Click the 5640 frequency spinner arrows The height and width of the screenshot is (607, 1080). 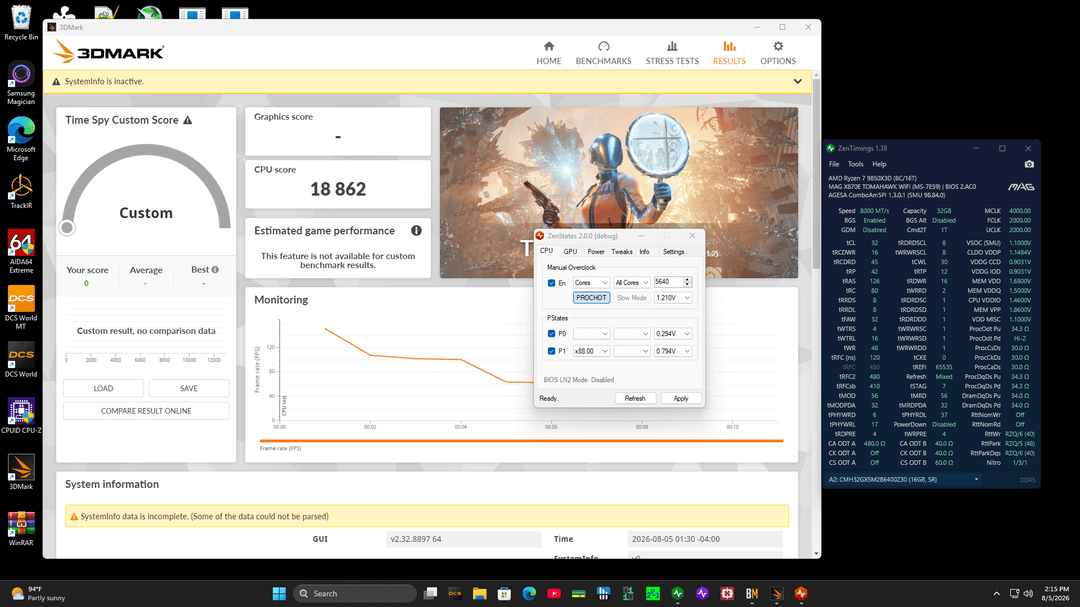pos(687,282)
